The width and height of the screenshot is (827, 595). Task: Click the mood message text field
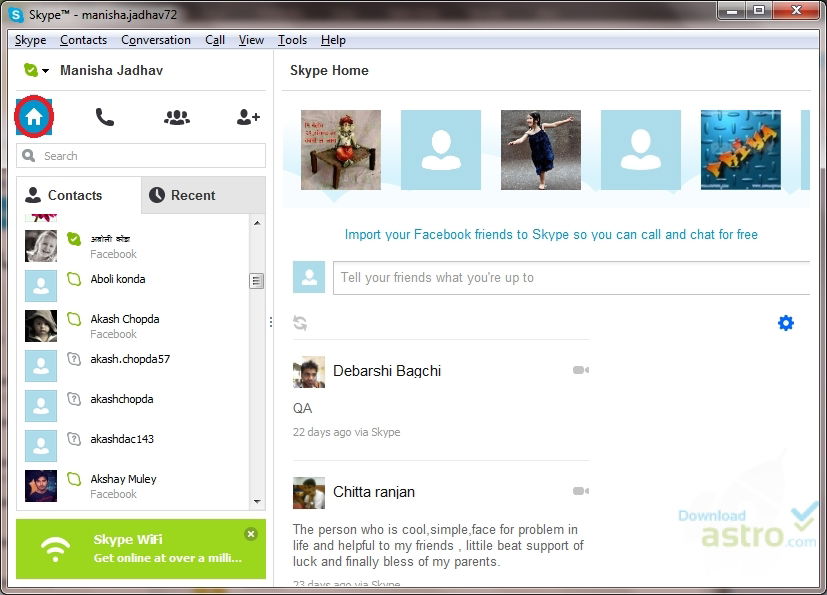[x=571, y=277]
